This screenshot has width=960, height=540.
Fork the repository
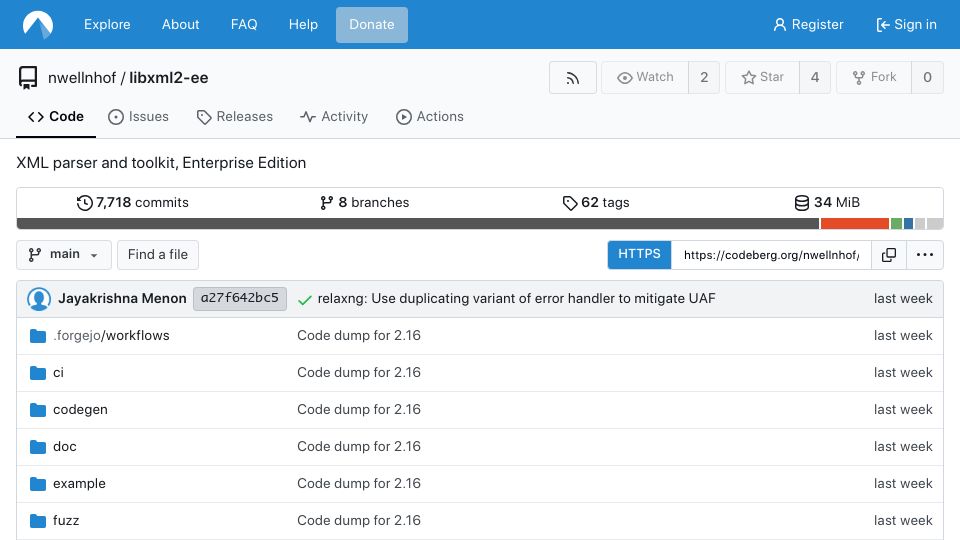coord(874,77)
